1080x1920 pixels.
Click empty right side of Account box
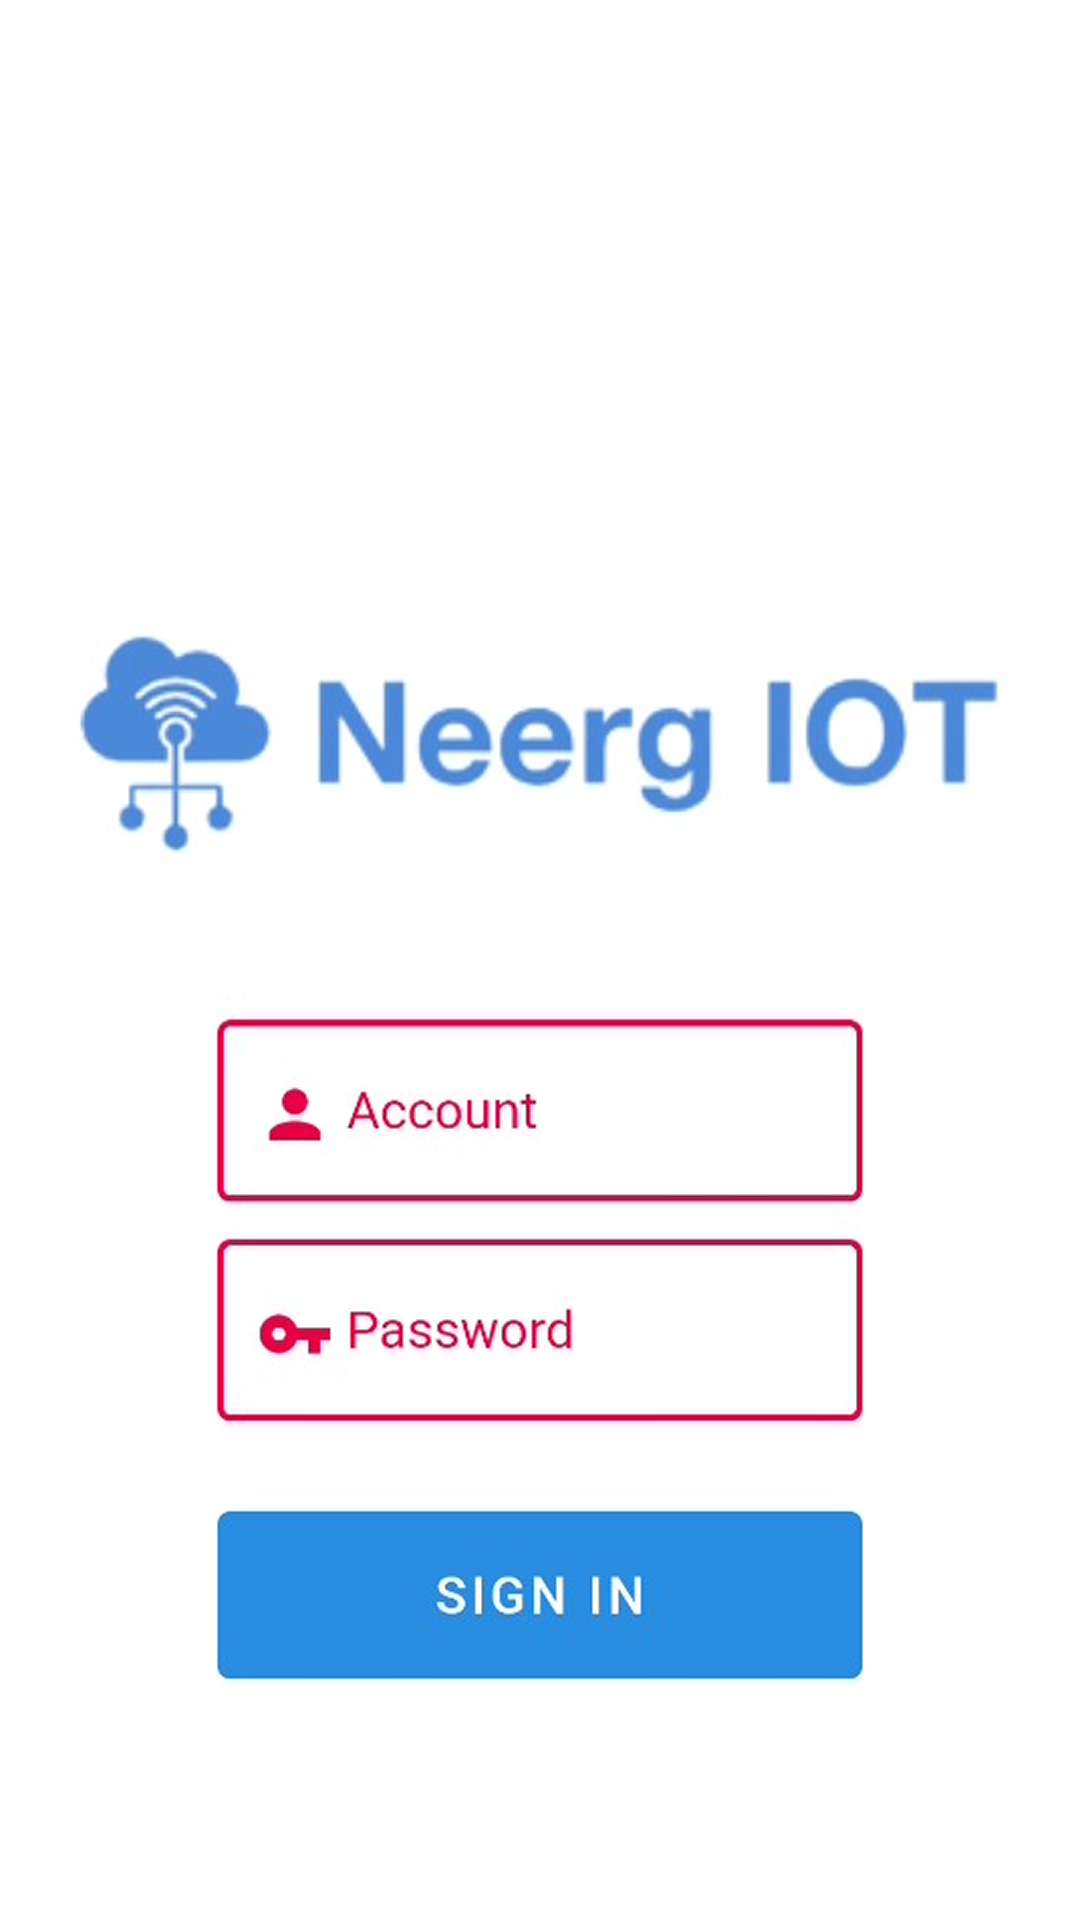pos(700,1110)
